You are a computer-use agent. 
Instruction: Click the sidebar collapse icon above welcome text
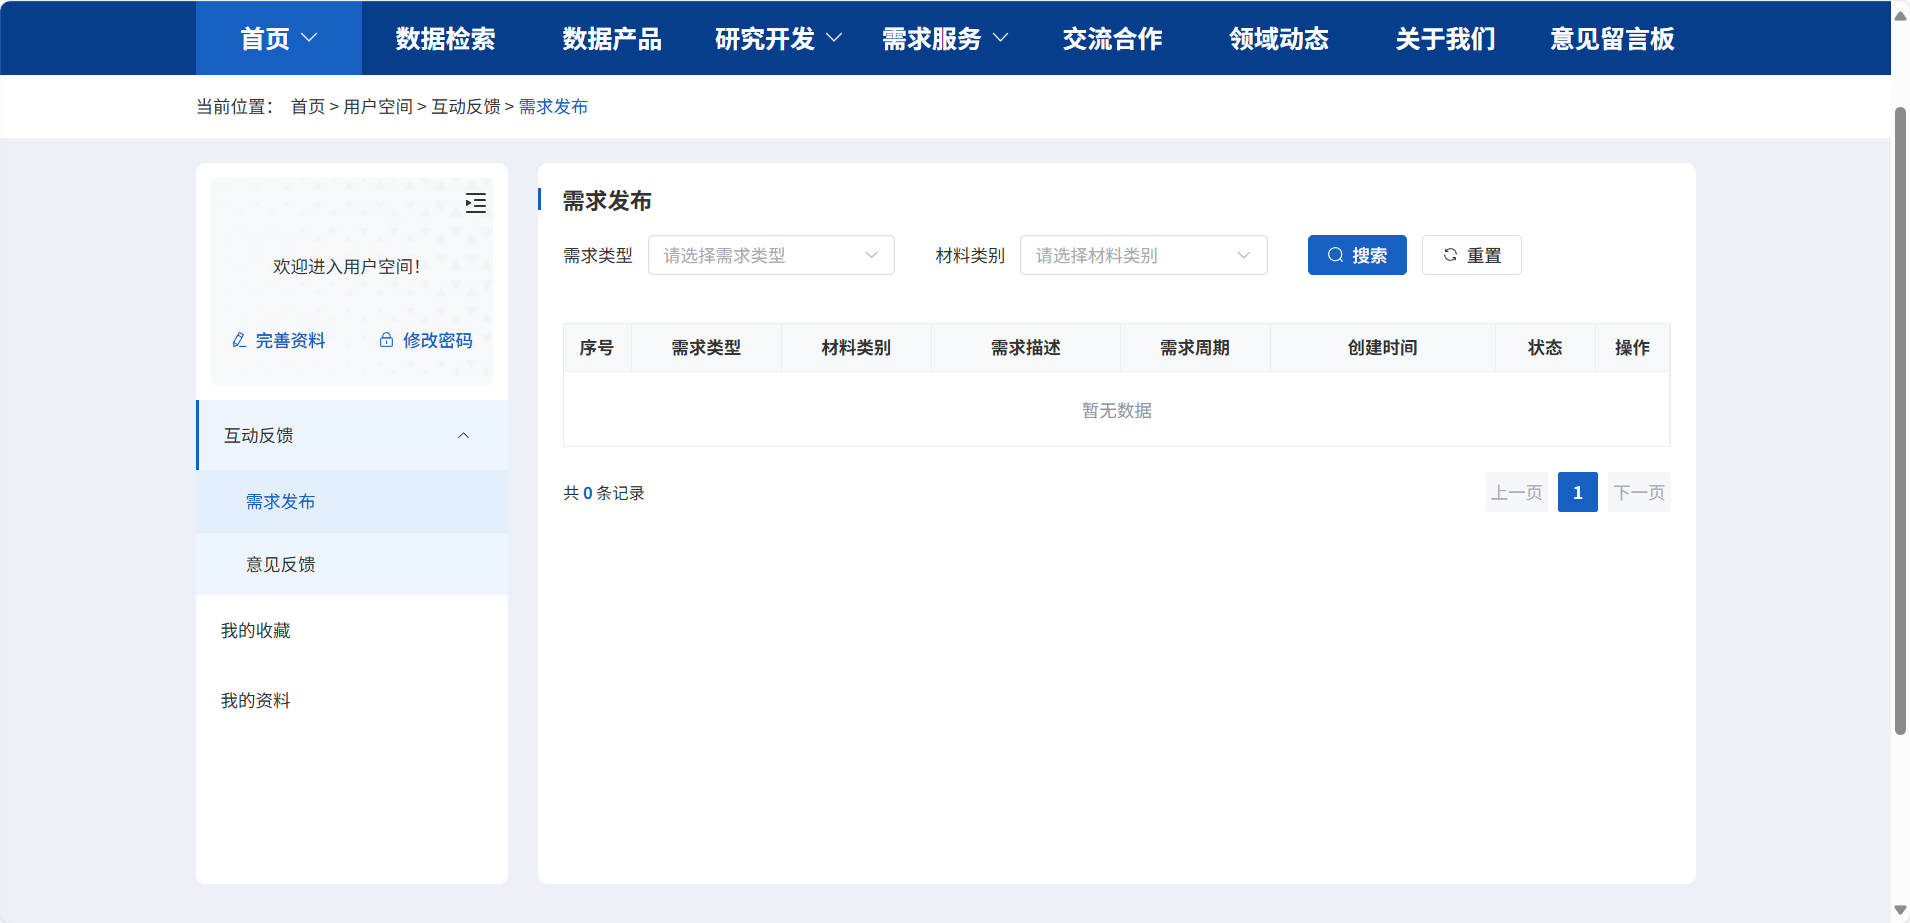(476, 203)
